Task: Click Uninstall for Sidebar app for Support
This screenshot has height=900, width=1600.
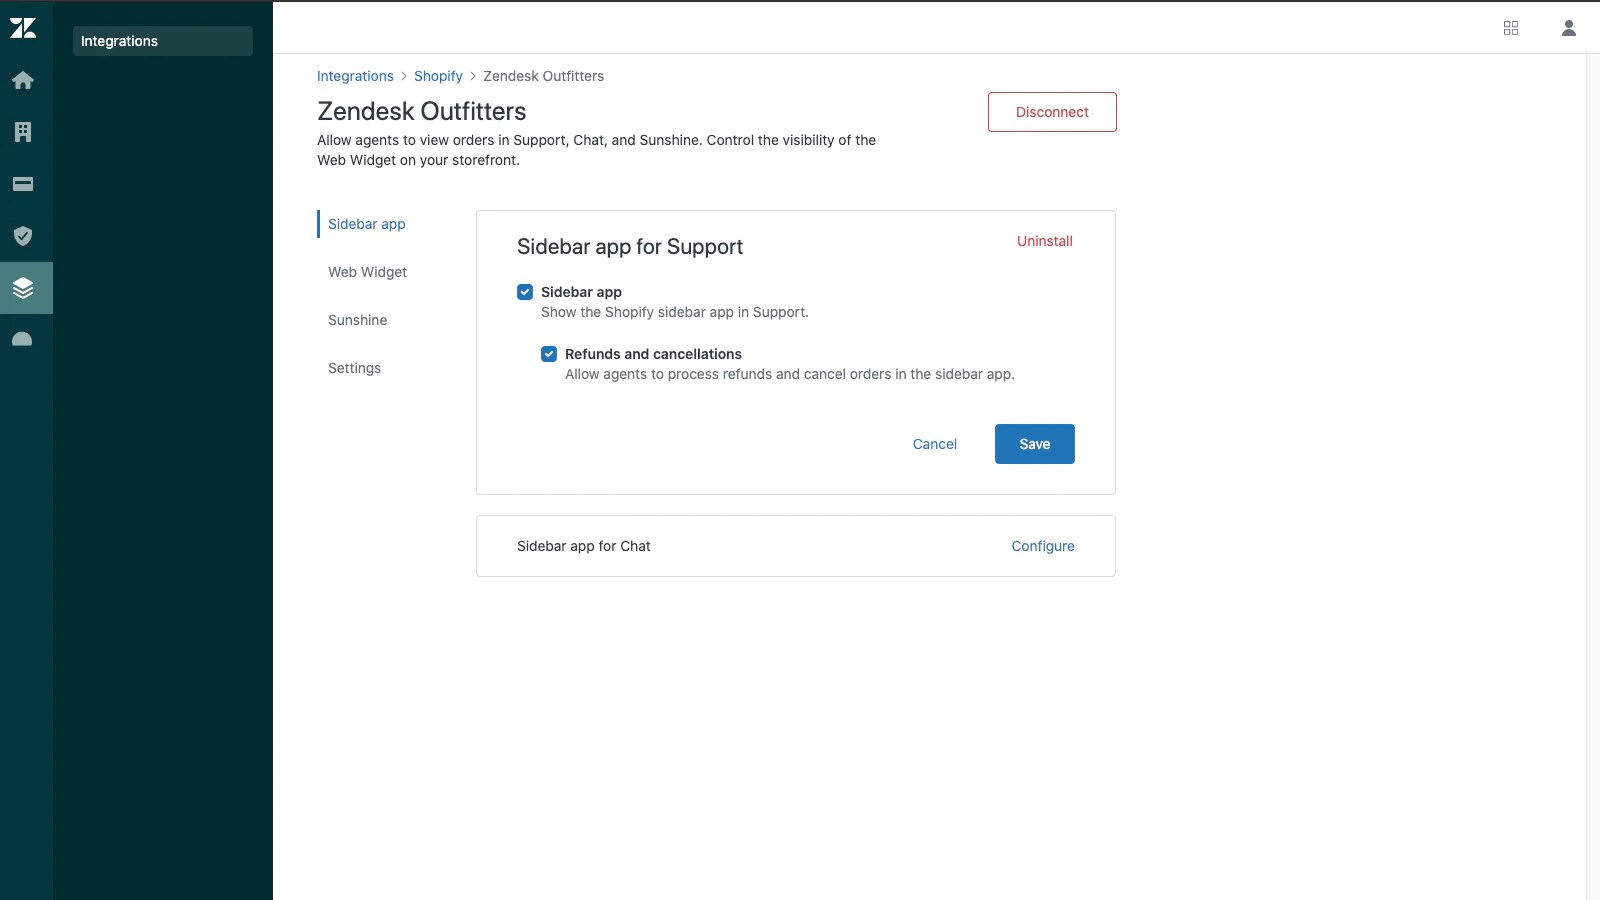Action: click(x=1044, y=241)
